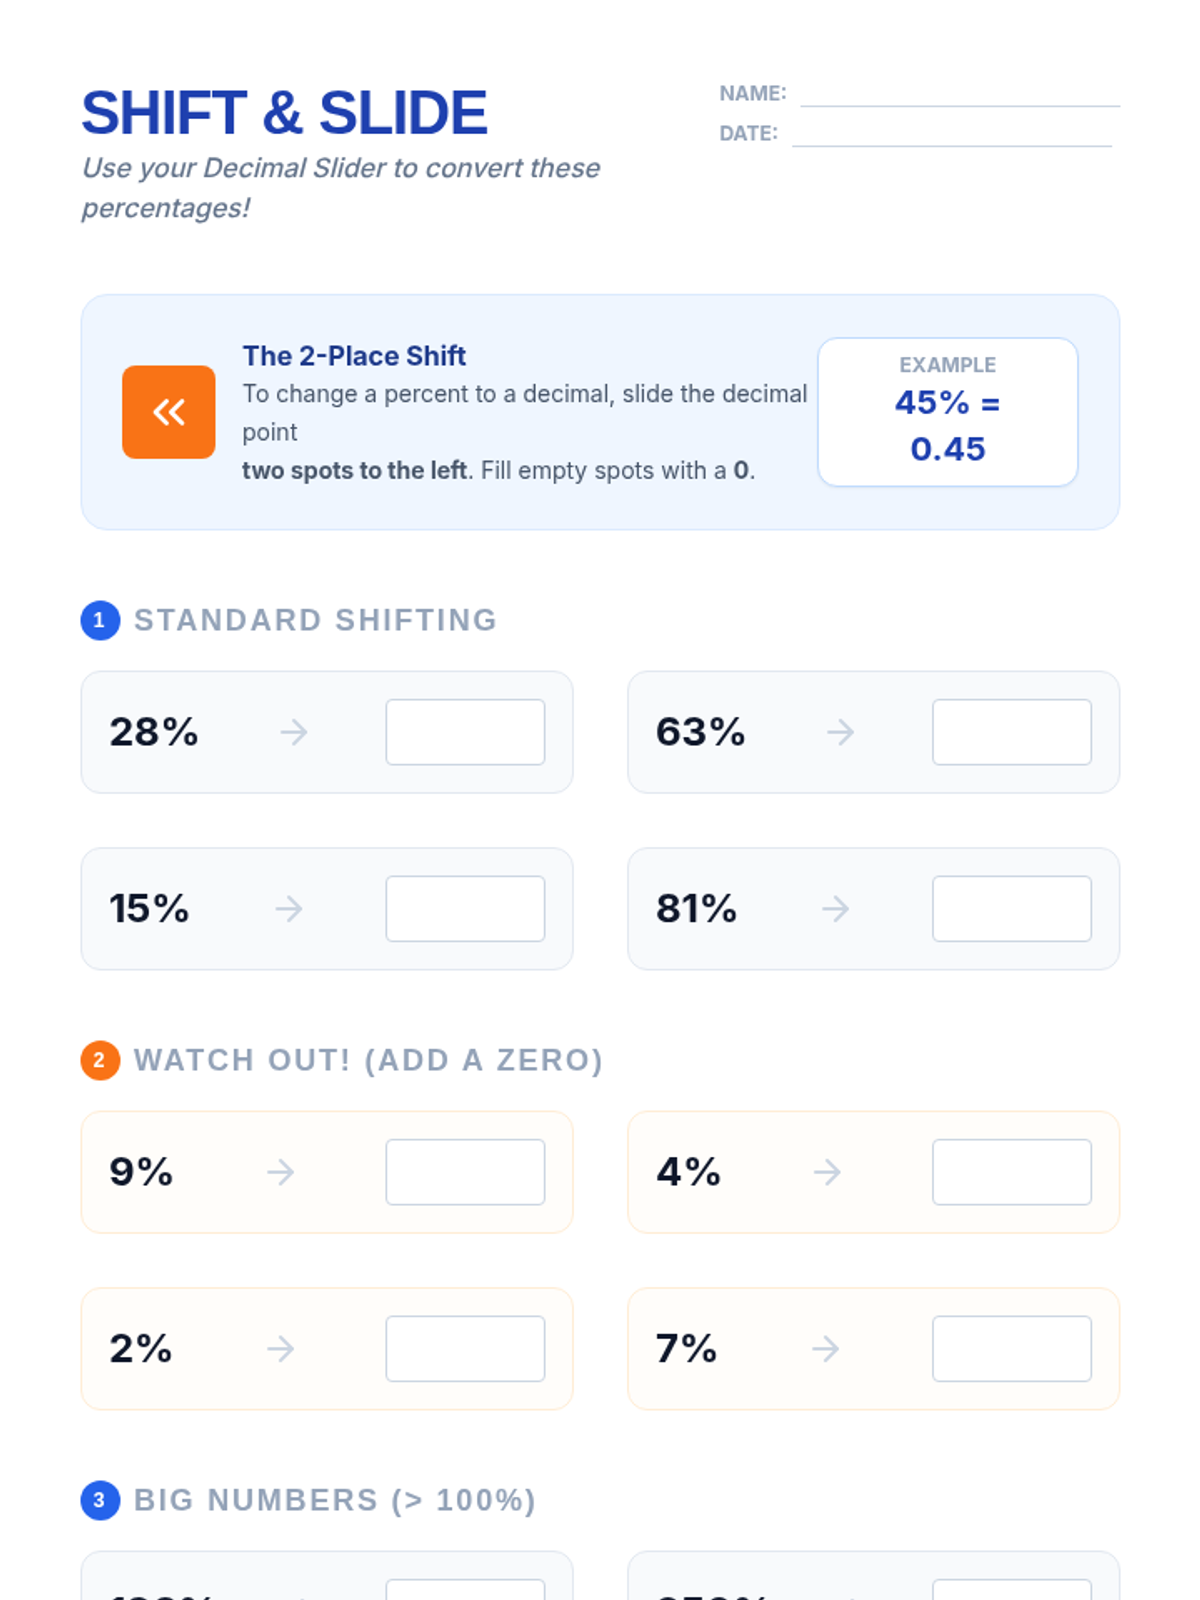Image resolution: width=1200 pixels, height=1600 pixels.
Task: Click the answer box for 9%
Action: pyautogui.click(x=465, y=1172)
